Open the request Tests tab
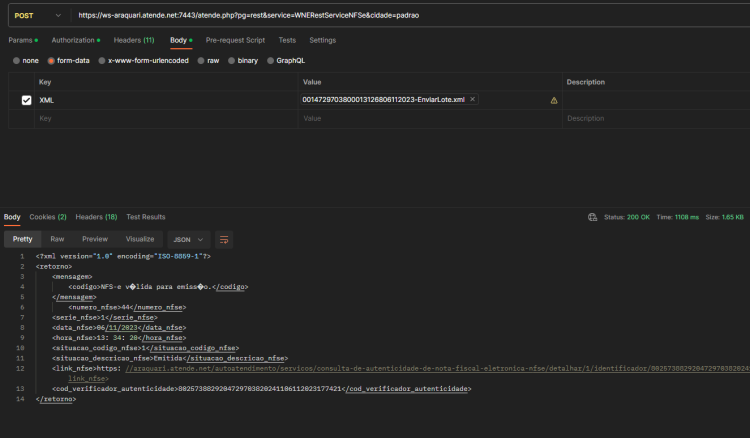This screenshot has height=438, width=750. 287,40
